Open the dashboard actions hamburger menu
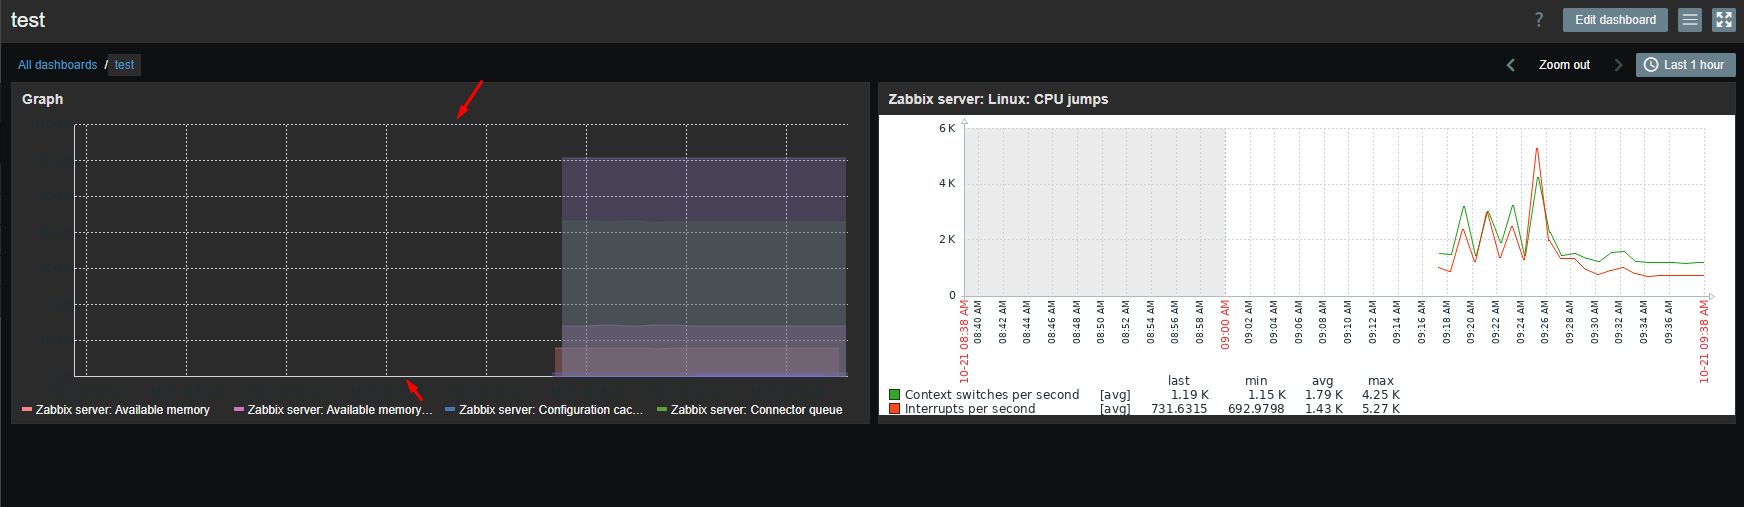The width and height of the screenshot is (1744, 507). 1690,20
